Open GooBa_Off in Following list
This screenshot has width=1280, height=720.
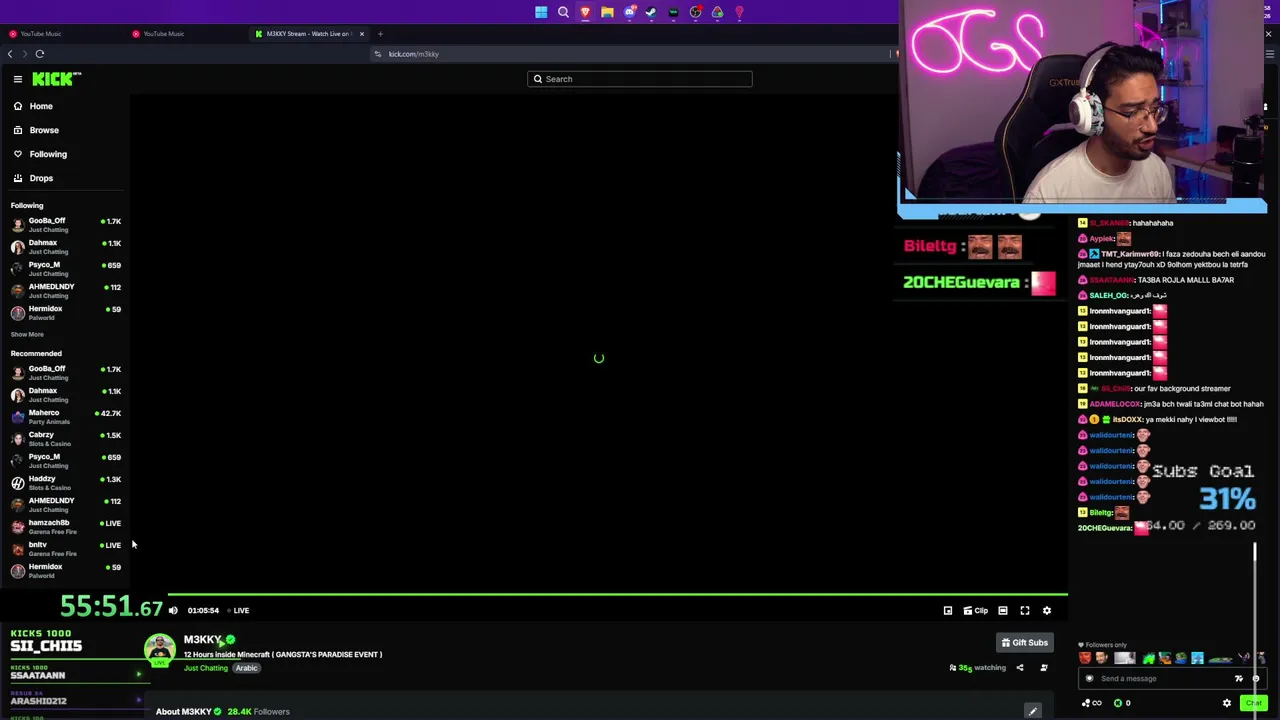65,225
